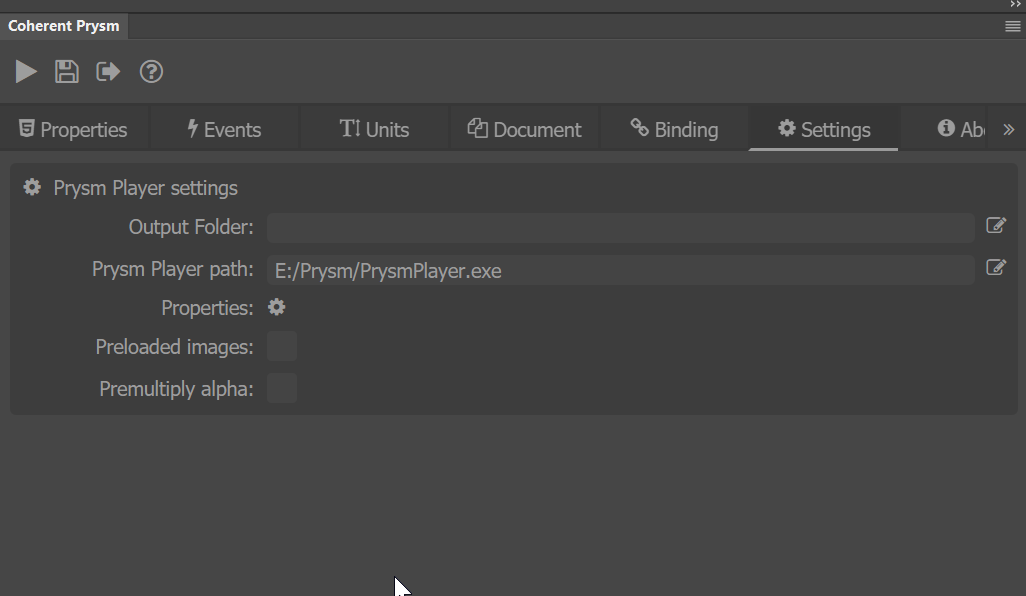Click the Play preview icon

pyautogui.click(x=26, y=71)
